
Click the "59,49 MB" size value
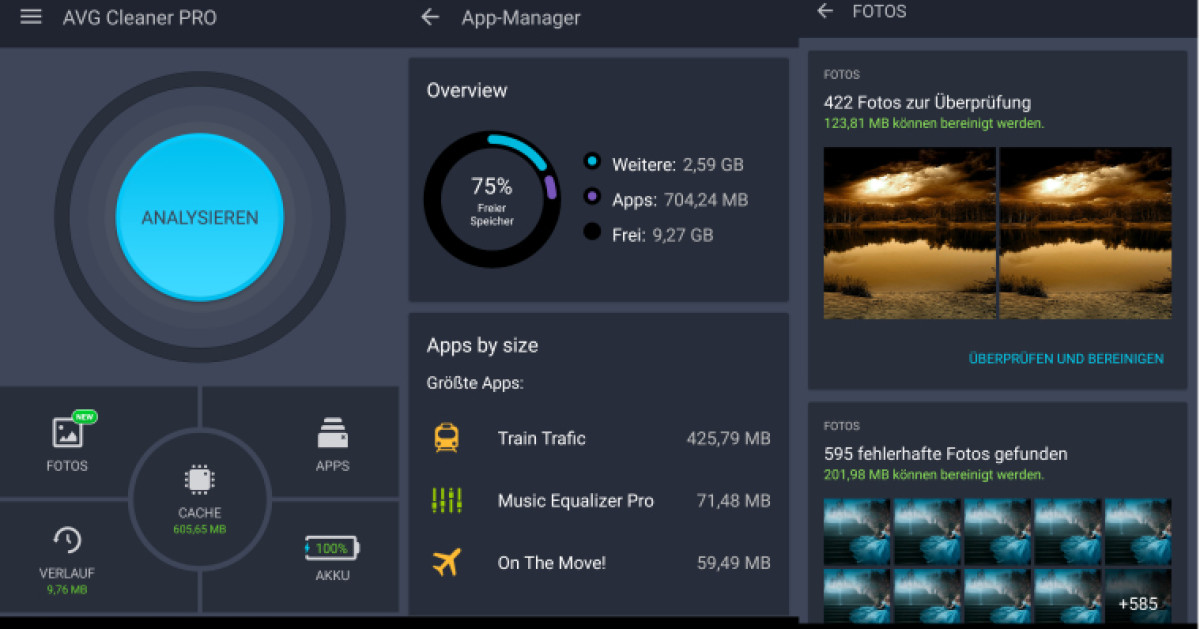734,563
